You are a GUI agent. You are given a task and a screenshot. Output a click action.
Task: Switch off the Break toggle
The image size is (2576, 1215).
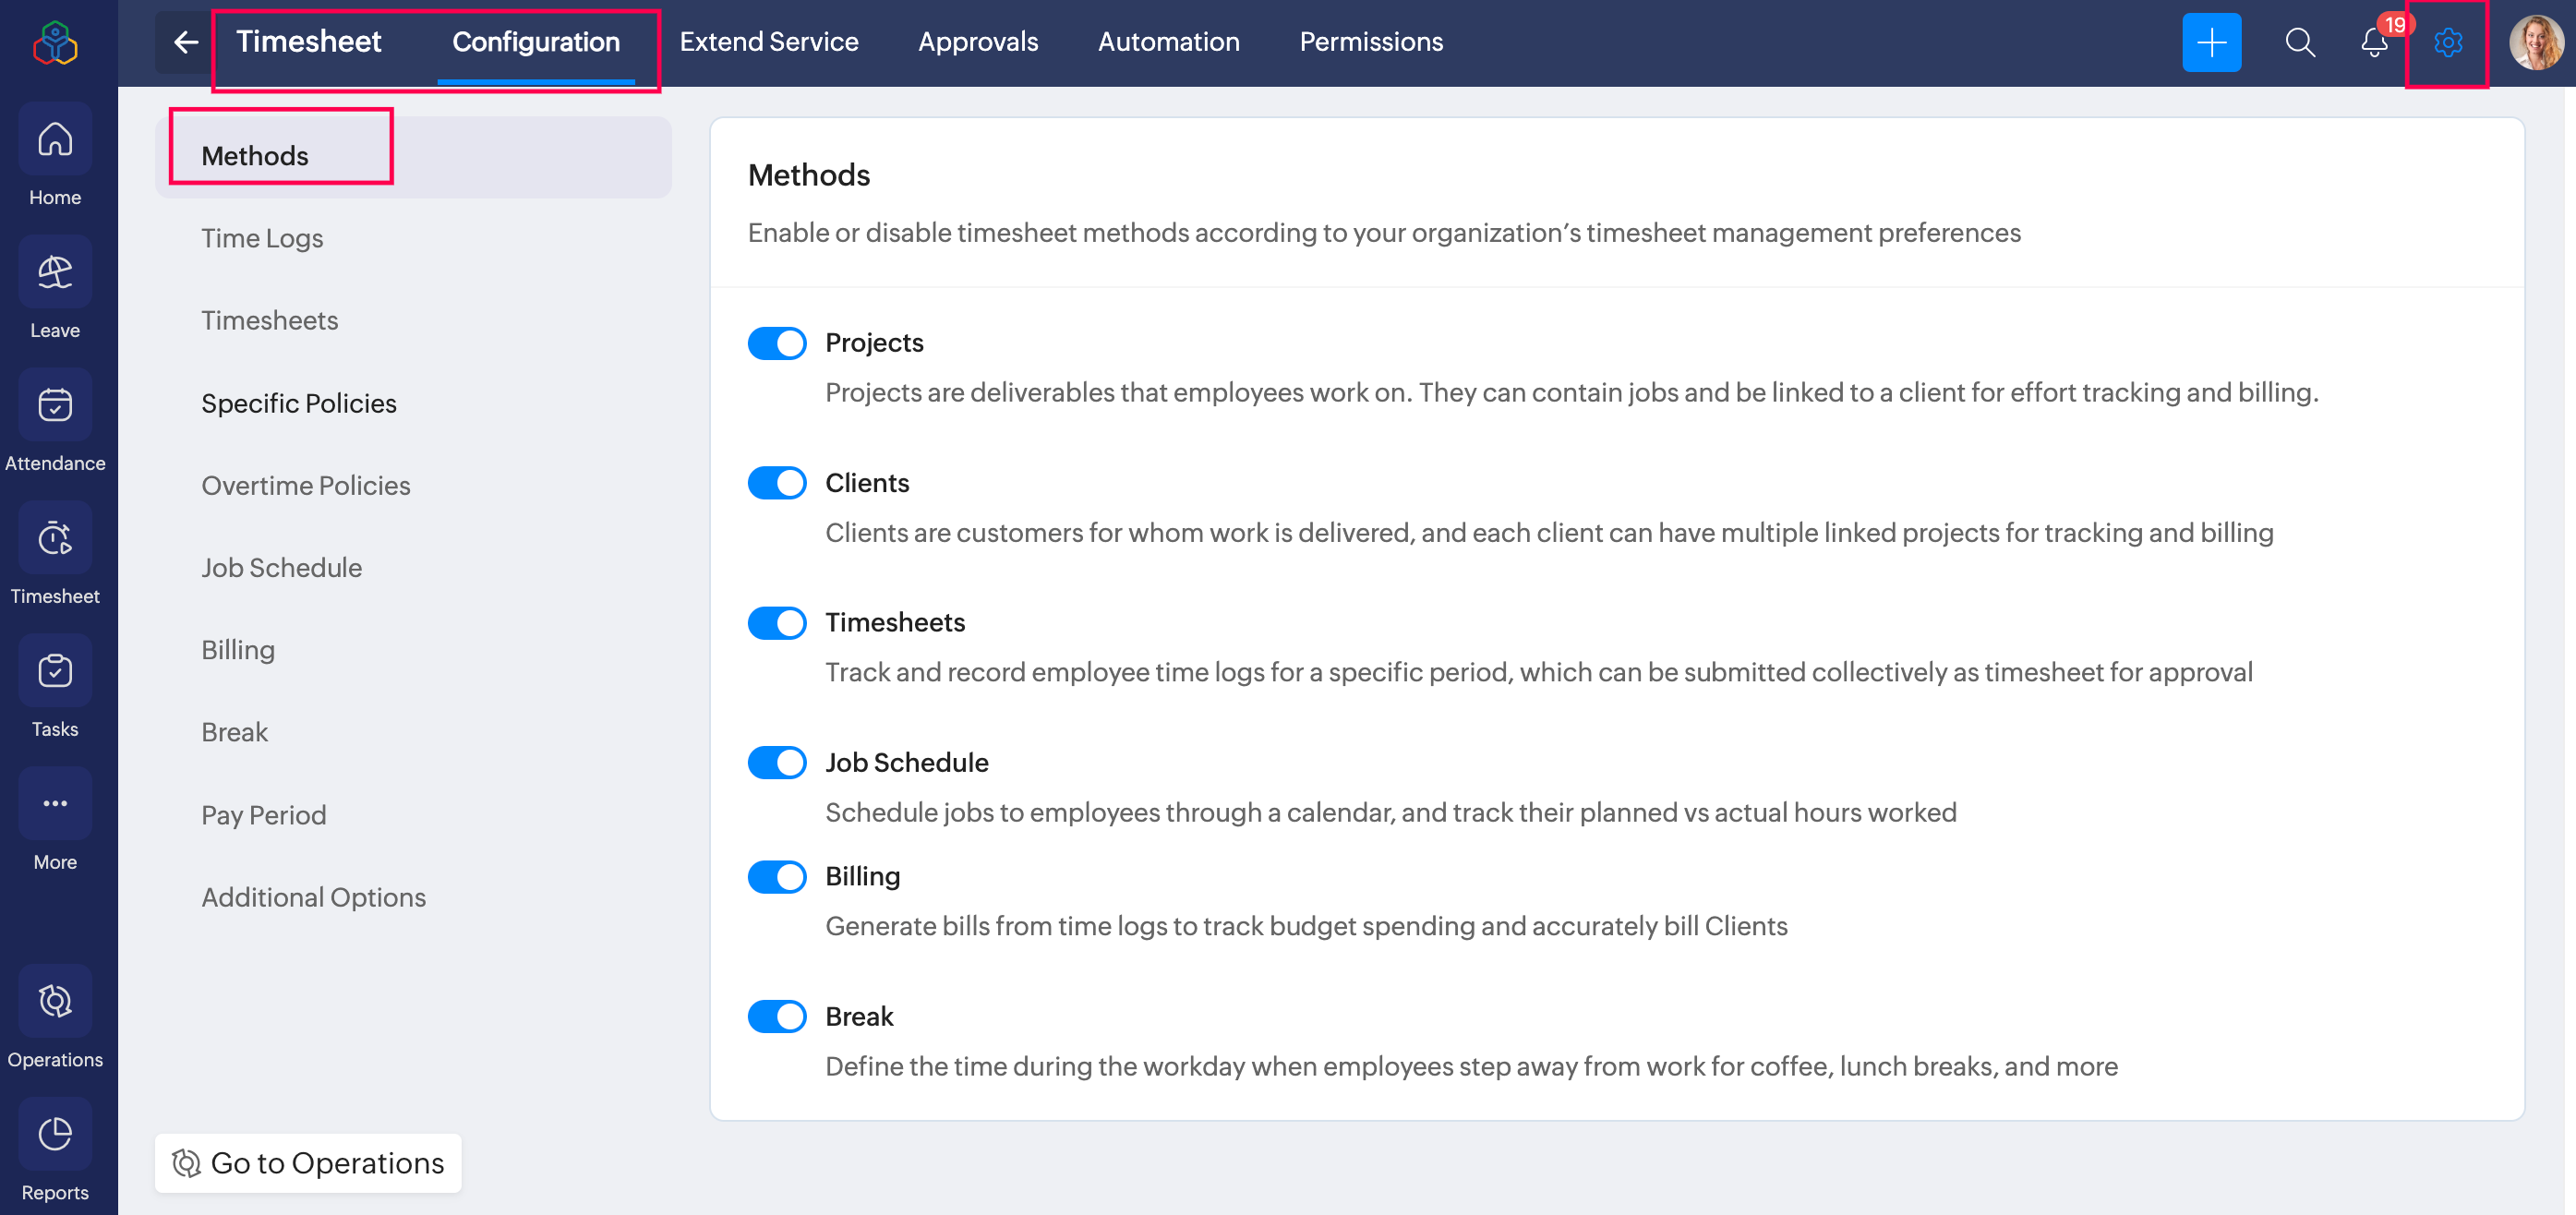tap(776, 1017)
